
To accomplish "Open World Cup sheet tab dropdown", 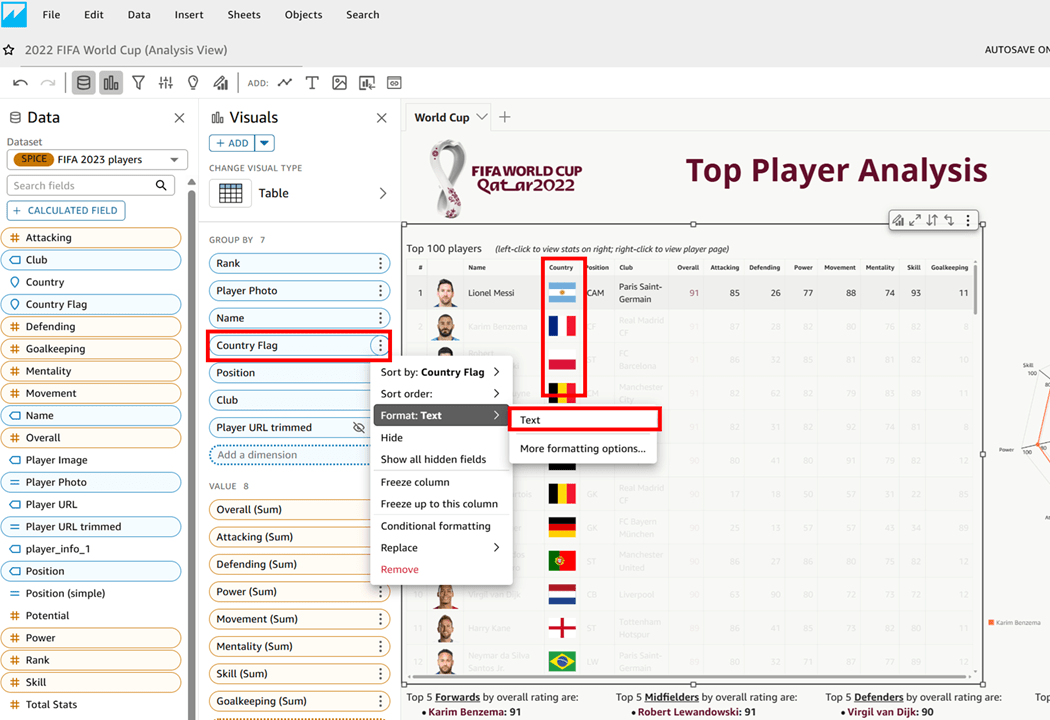I will (x=481, y=117).
